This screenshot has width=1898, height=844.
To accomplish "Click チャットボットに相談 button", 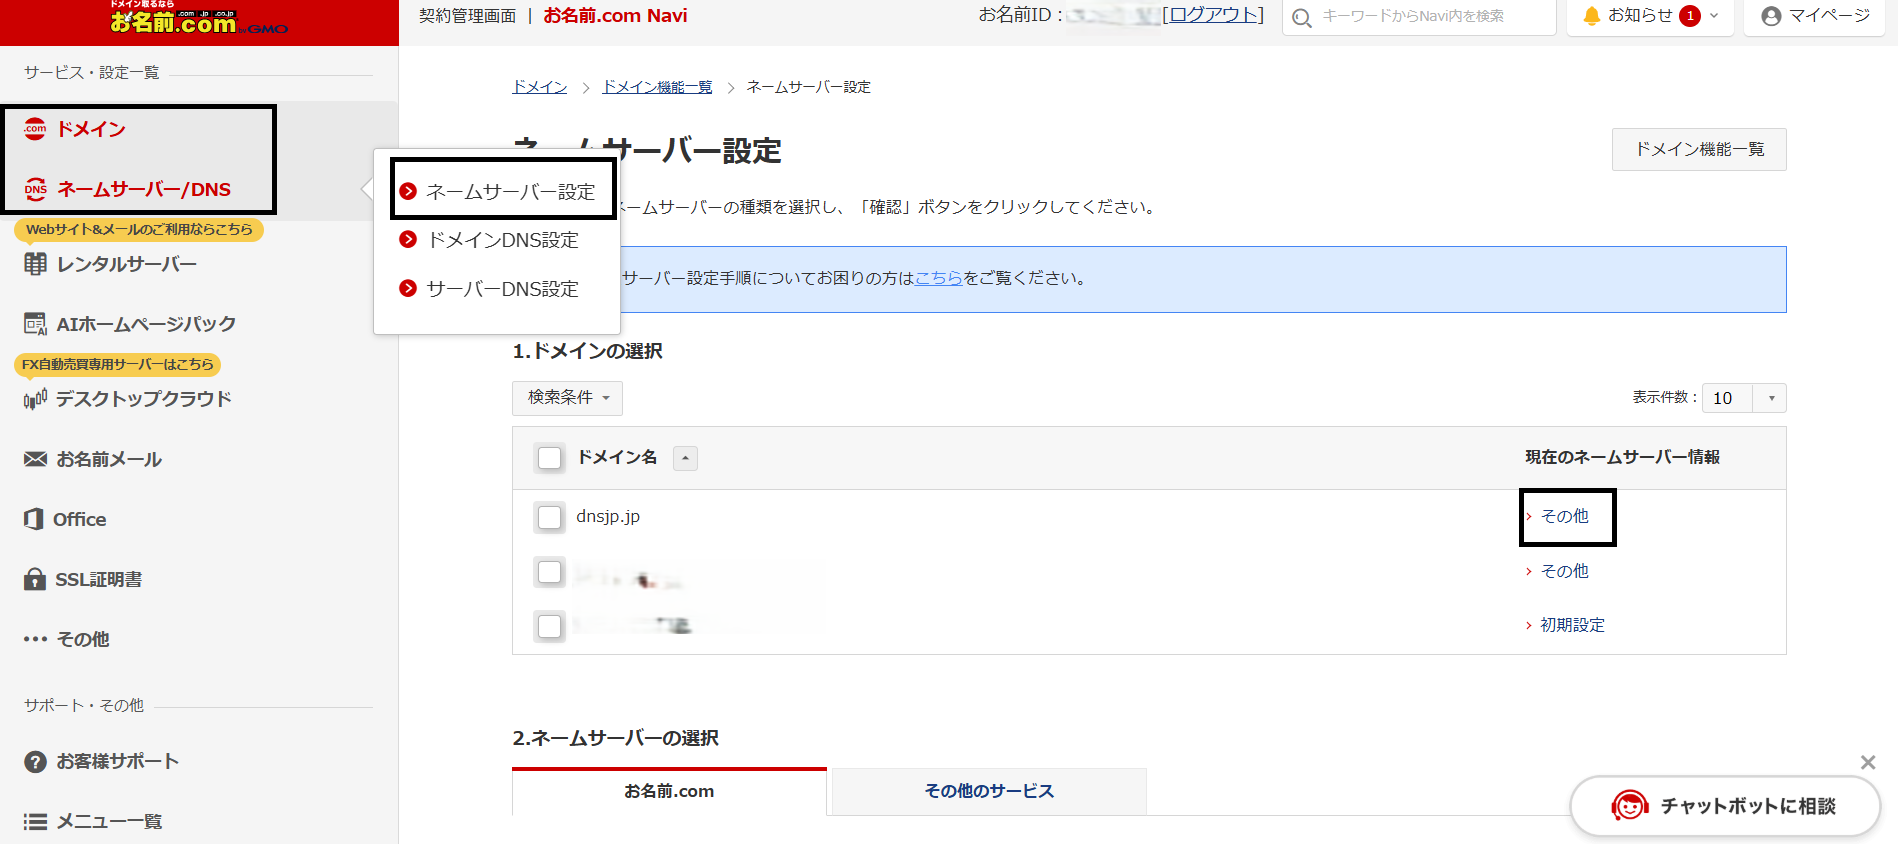I will click(1725, 806).
